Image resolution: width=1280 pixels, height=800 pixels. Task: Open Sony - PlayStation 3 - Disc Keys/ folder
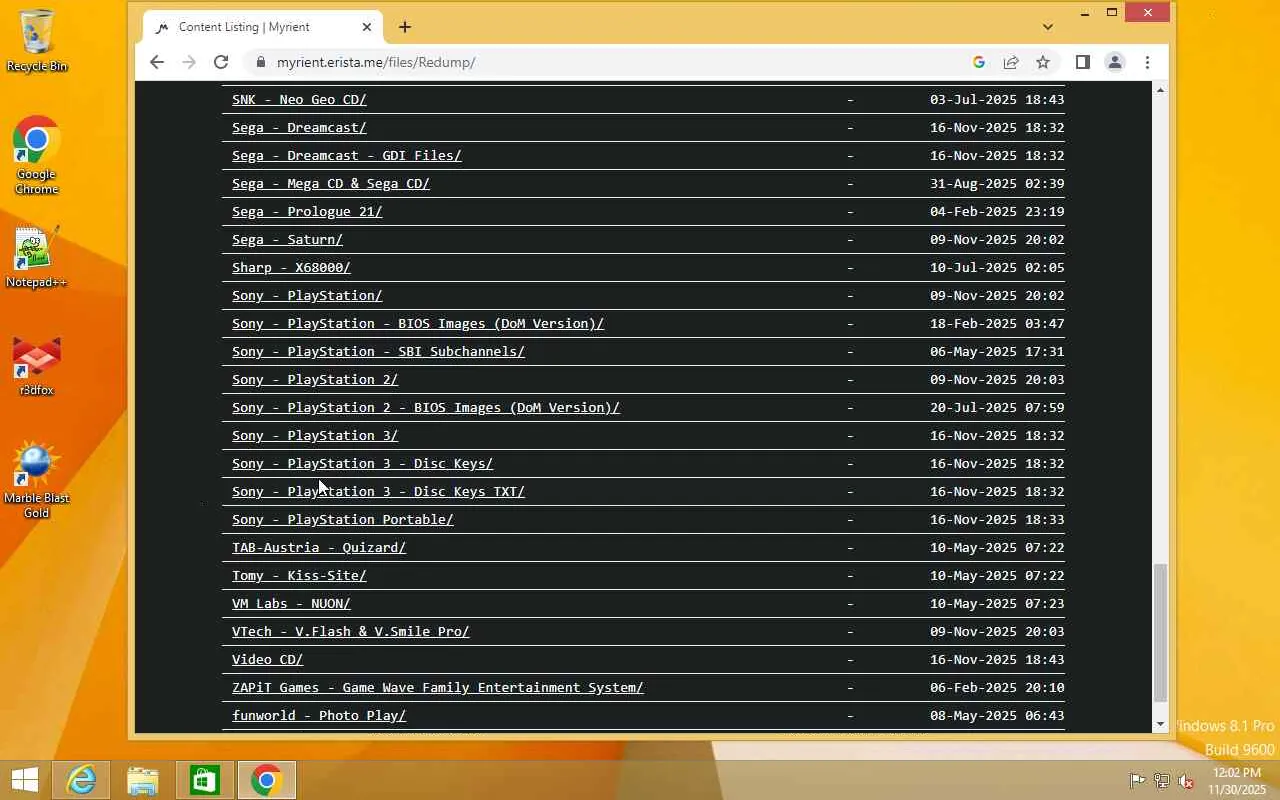tap(362, 464)
